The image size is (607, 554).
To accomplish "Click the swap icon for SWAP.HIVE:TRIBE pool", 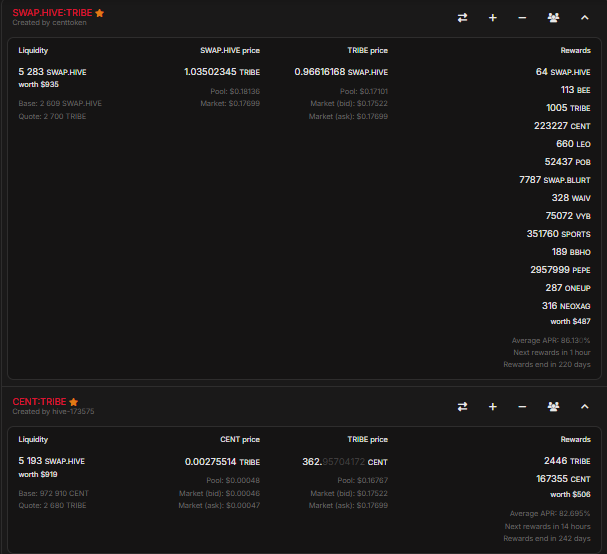I will (x=462, y=18).
